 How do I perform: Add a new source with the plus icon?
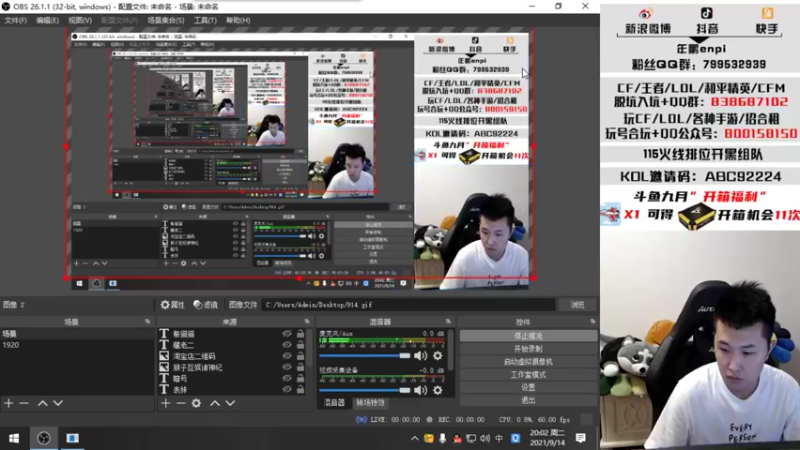[166, 403]
